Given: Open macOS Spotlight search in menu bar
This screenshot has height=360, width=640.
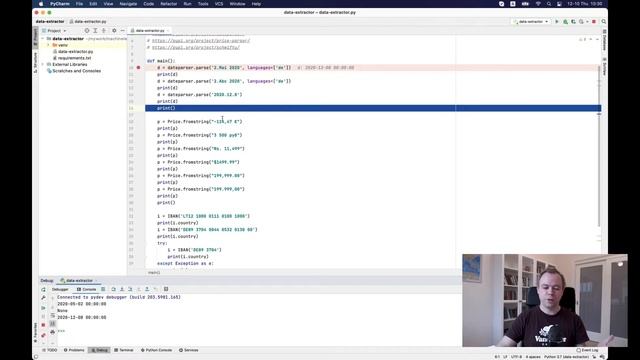Looking at the screenshot, I should pyautogui.click(x=549, y=4).
